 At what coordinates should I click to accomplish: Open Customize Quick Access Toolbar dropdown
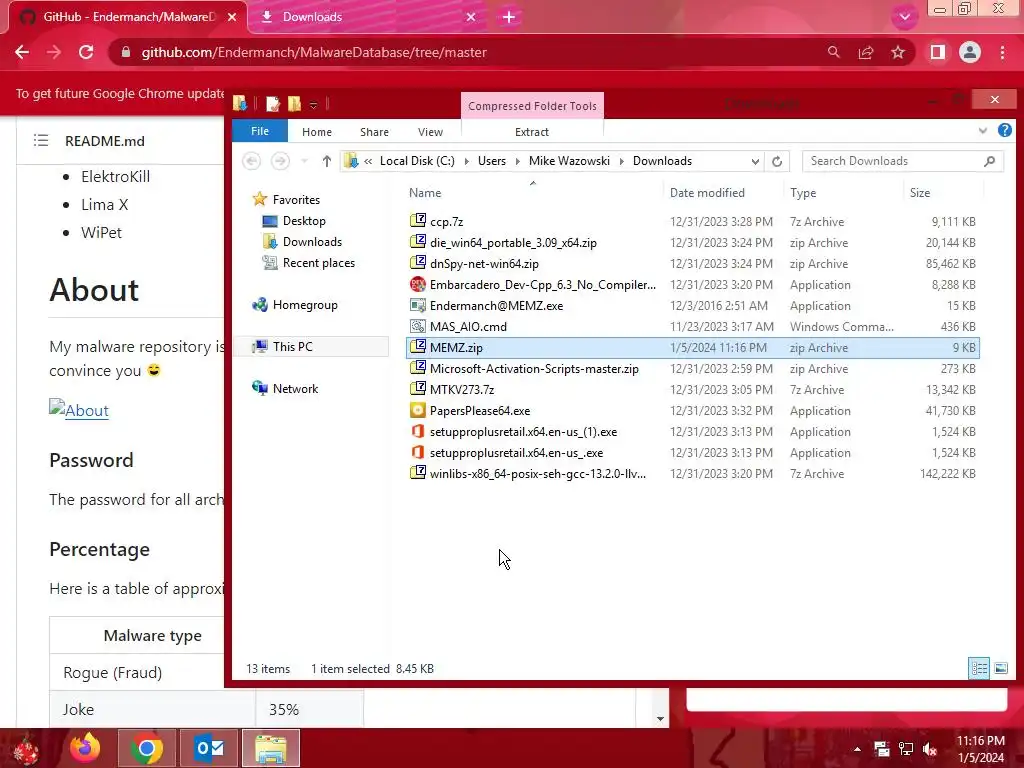click(x=313, y=104)
